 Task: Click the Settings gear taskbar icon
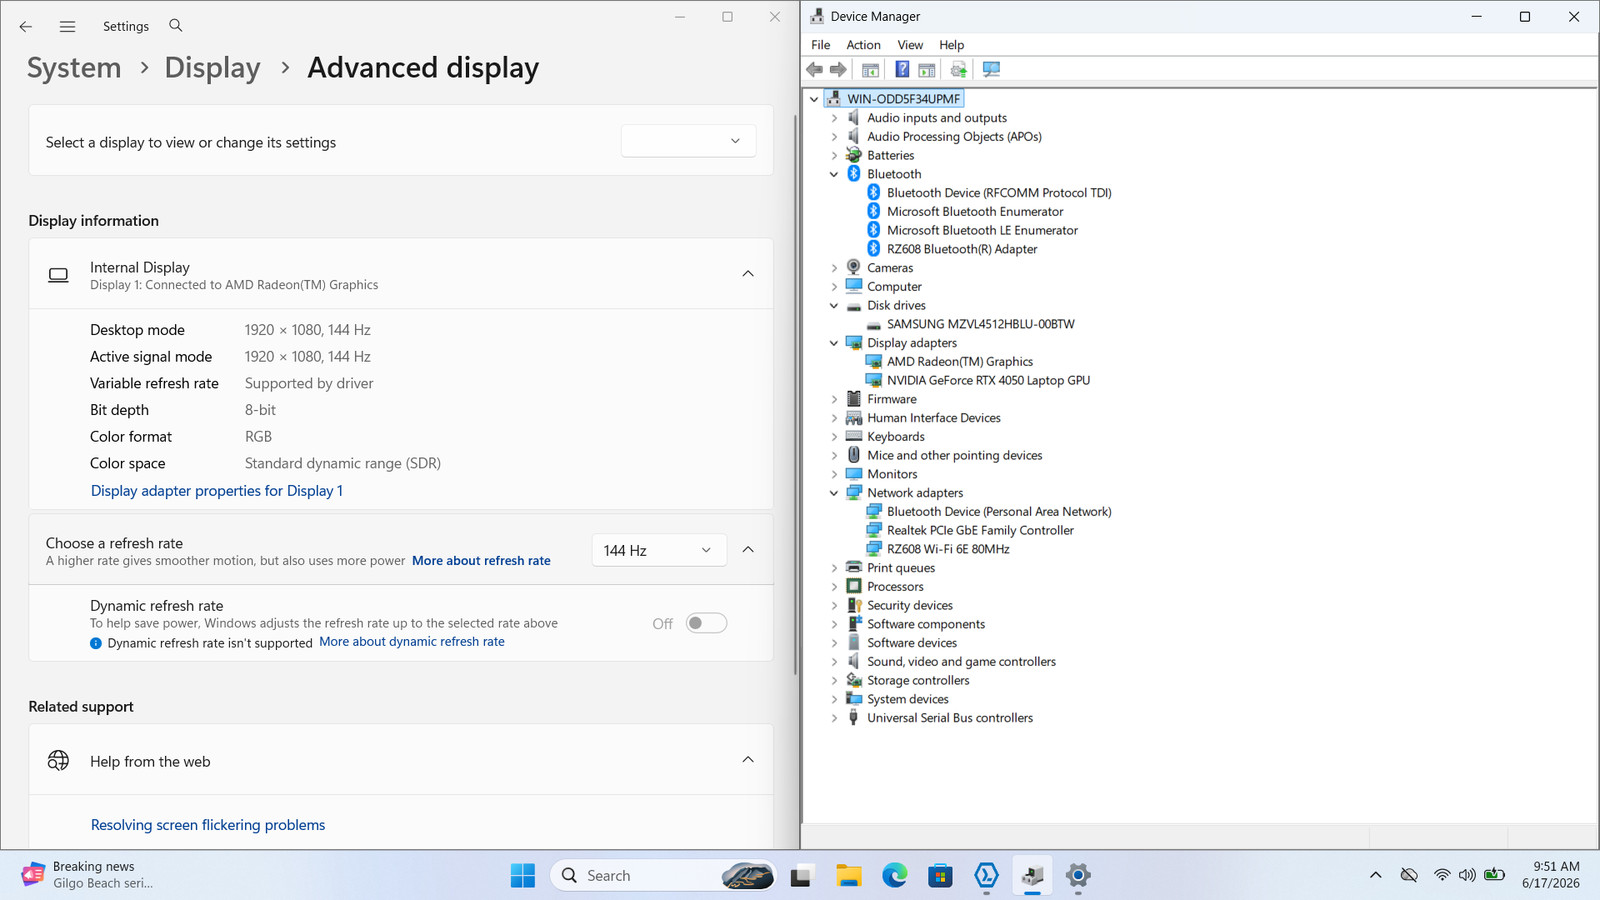tap(1078, 876)
